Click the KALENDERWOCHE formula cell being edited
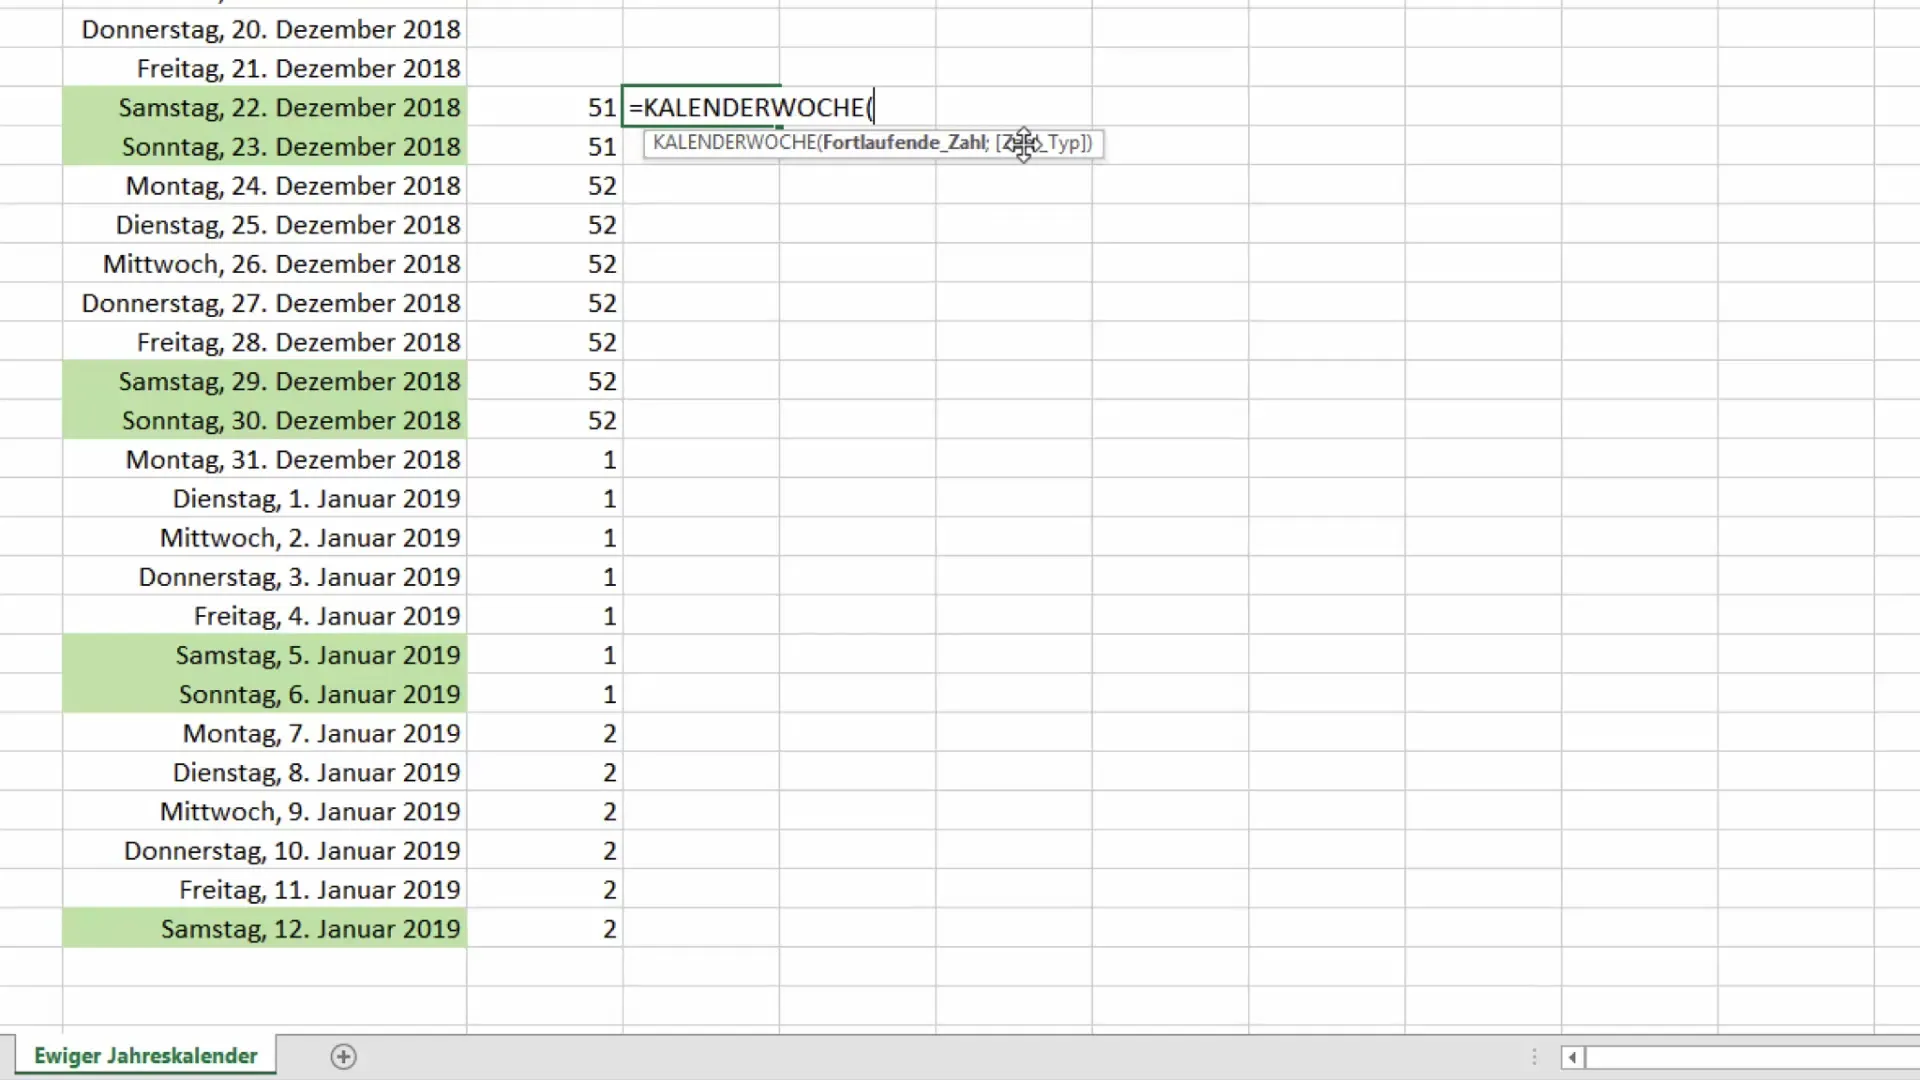Screen dimensions: 1920x1080 point(701,107)
